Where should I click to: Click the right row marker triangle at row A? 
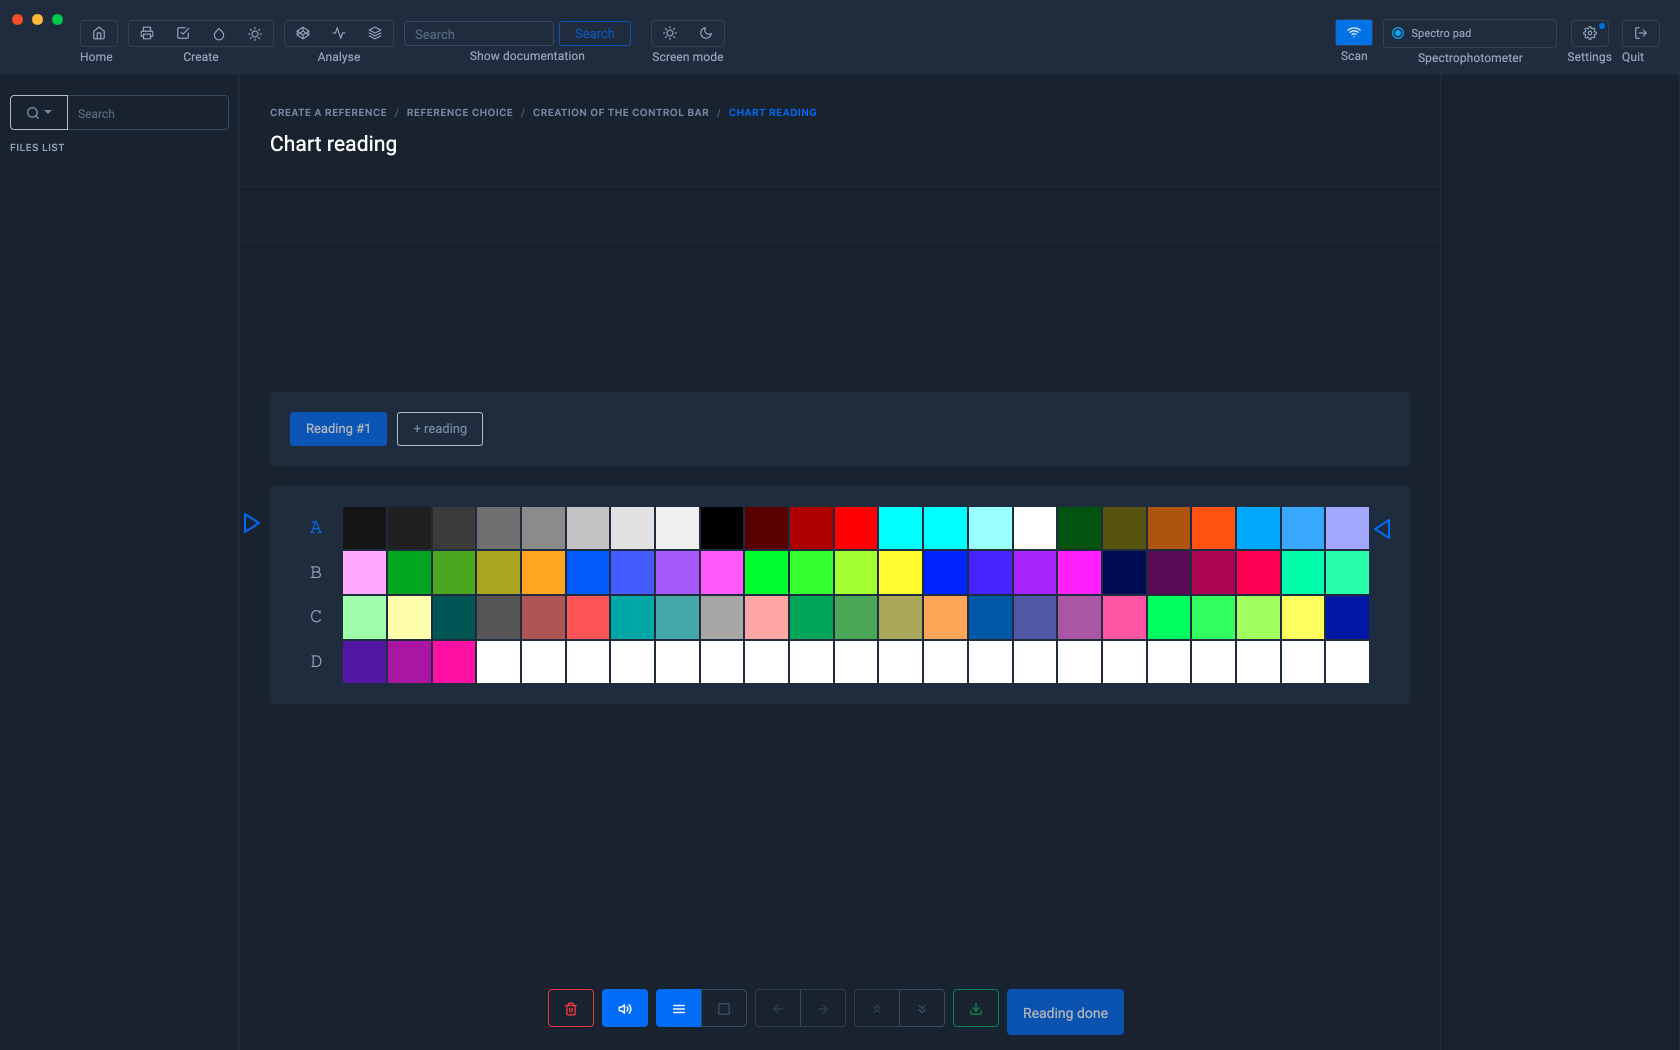coord(1382,529)
